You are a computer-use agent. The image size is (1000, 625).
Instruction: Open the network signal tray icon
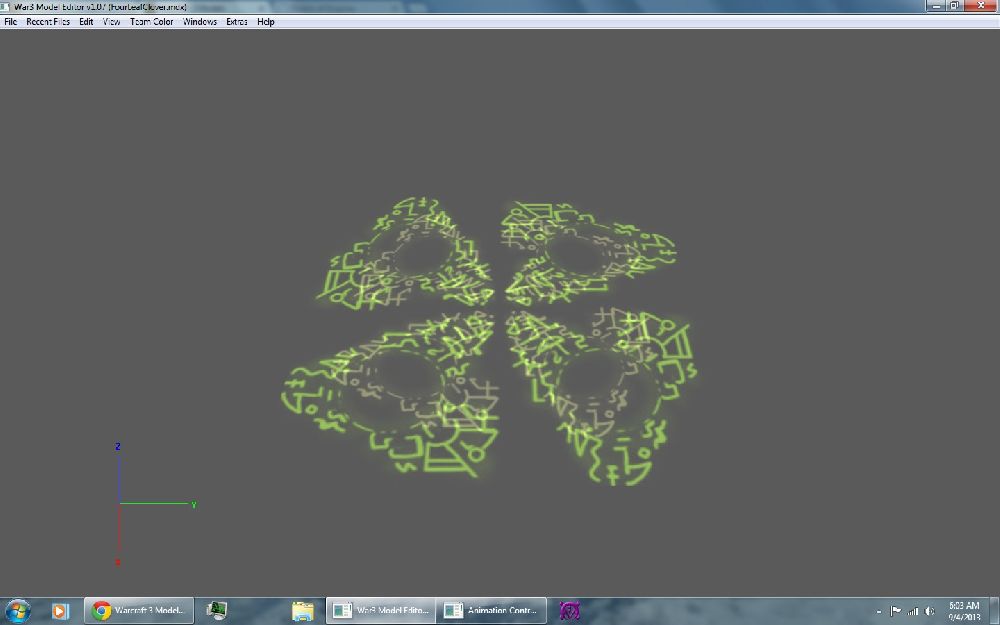pyautogui.click(x=913, y=611)
